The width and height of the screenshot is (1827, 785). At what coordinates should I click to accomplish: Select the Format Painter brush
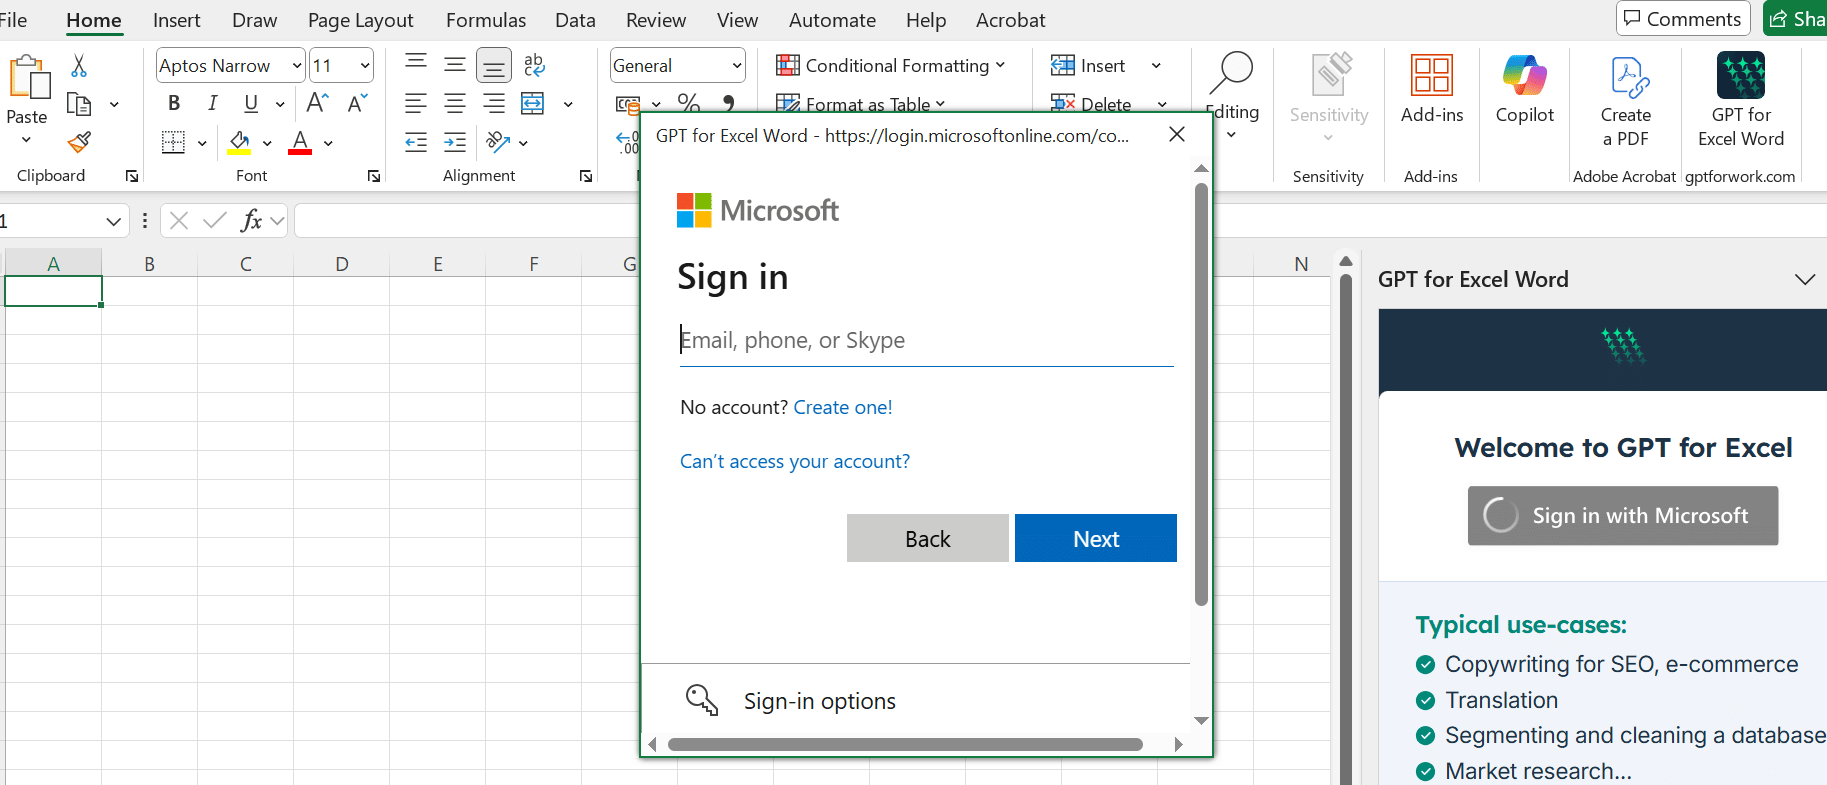tap(79, 143)
